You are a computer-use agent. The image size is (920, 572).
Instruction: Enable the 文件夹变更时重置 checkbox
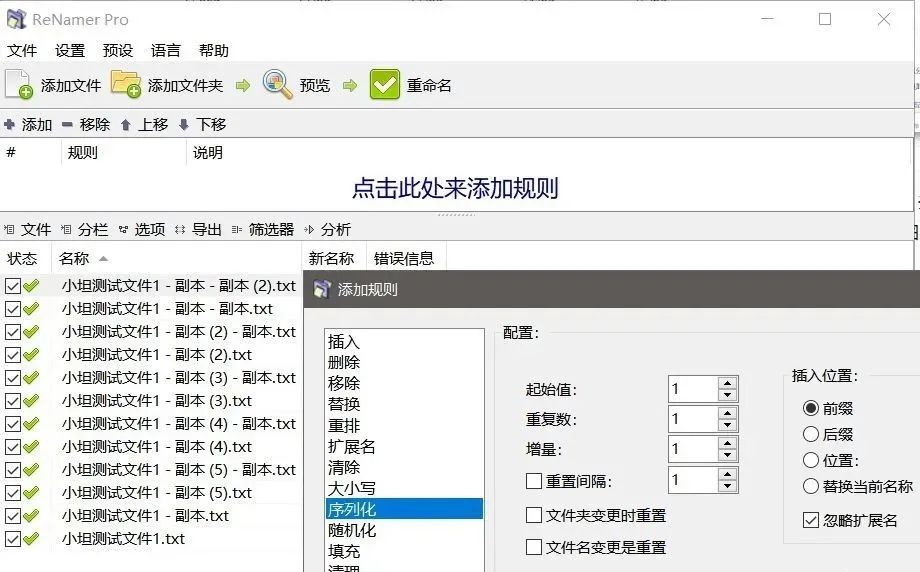534,515
